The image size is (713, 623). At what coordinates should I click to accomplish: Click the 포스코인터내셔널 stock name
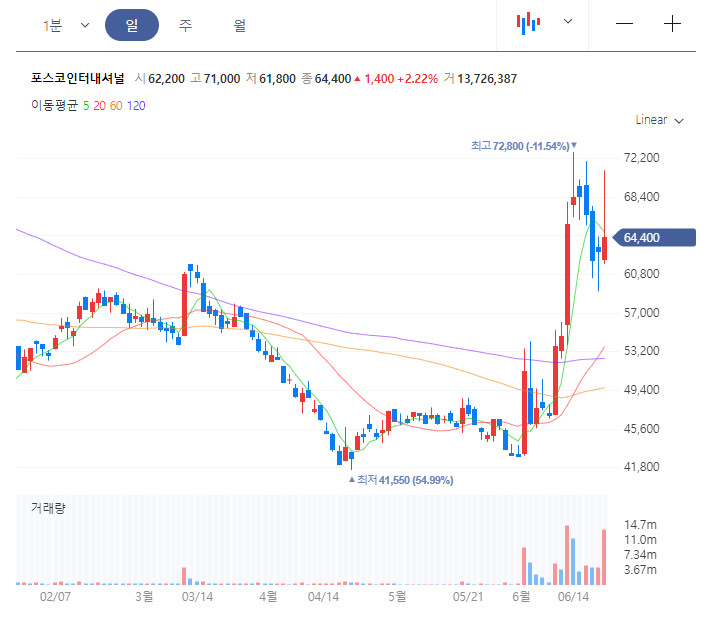[77, 78]
